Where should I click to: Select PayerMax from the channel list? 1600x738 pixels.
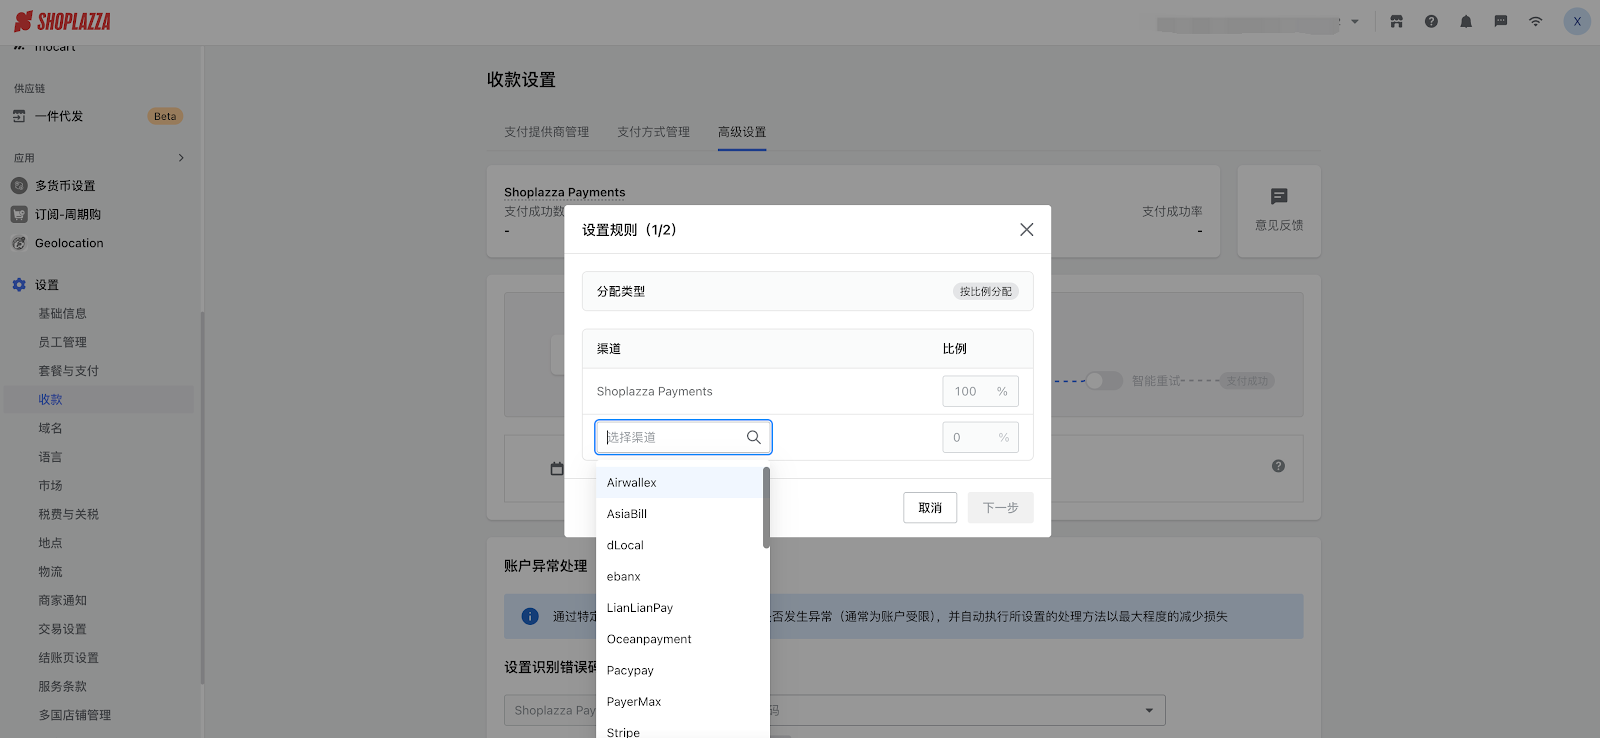pyautogui.click(x=680, y=702)
